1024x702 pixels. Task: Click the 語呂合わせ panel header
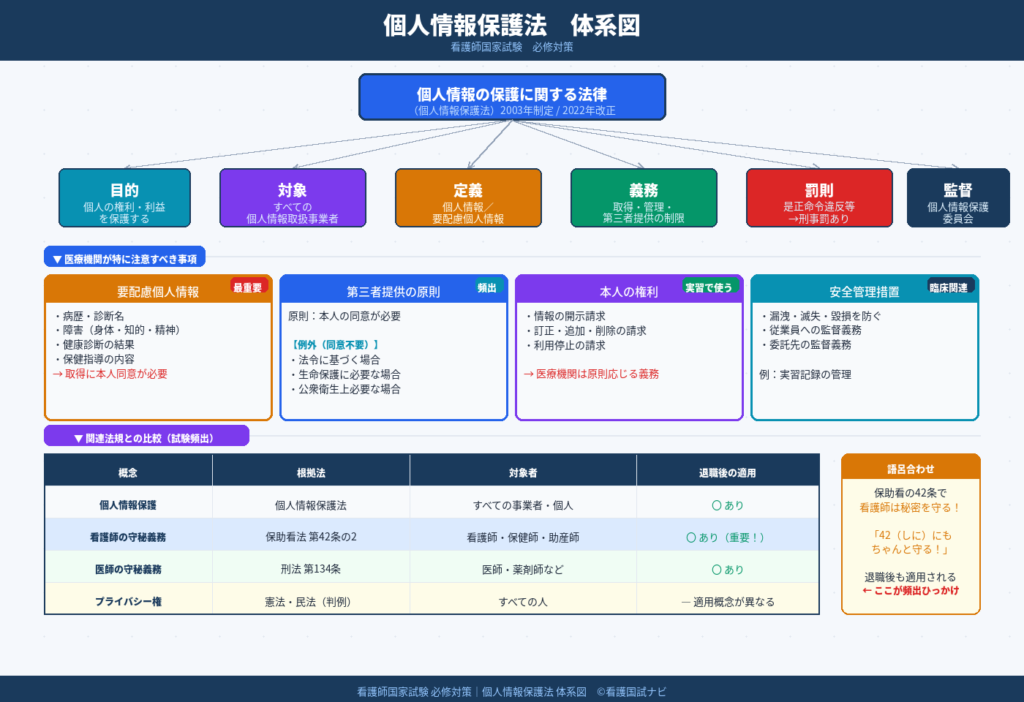click(910, 467)
